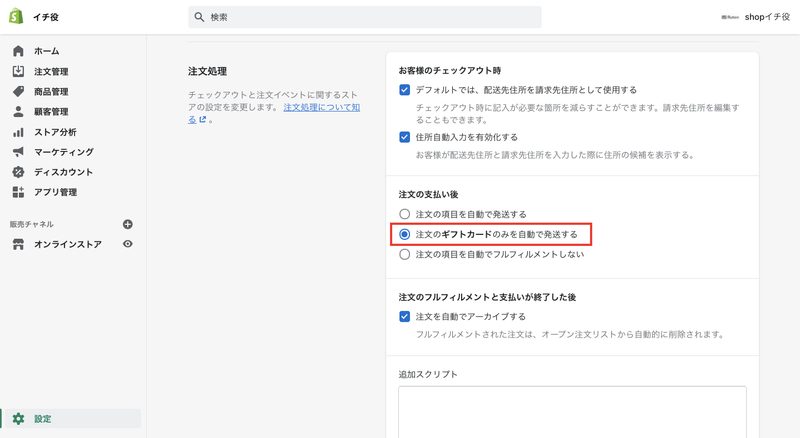
Task: Click the external link icon after 知る
Action: click(203, 119)
